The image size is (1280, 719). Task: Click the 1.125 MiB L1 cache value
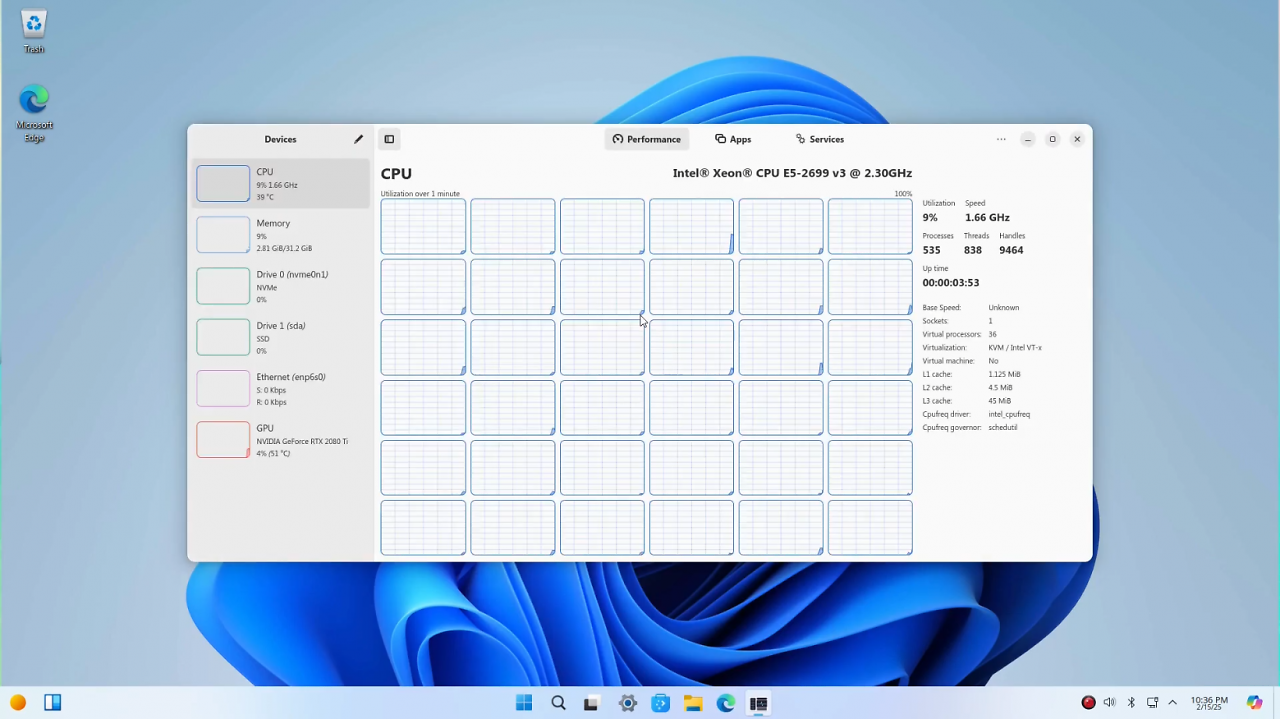click(1004, 374)
